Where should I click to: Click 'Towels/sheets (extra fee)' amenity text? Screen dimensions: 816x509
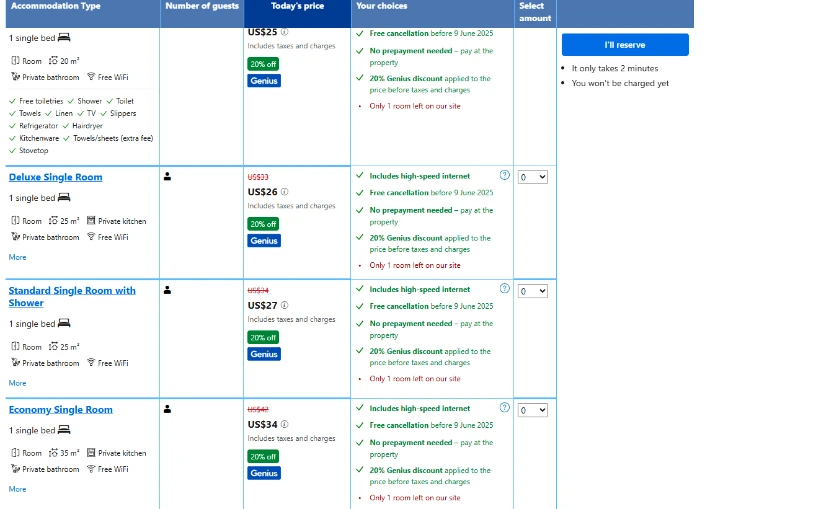tap(113, 138)
